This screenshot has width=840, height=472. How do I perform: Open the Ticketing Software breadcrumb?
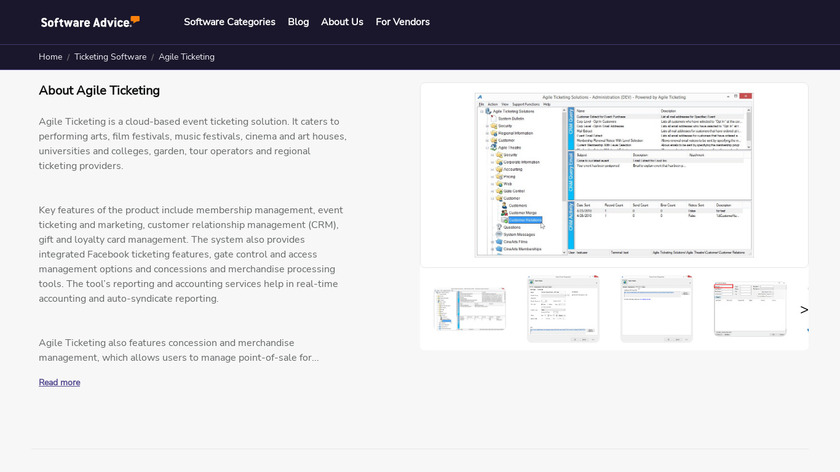[110, 57]
